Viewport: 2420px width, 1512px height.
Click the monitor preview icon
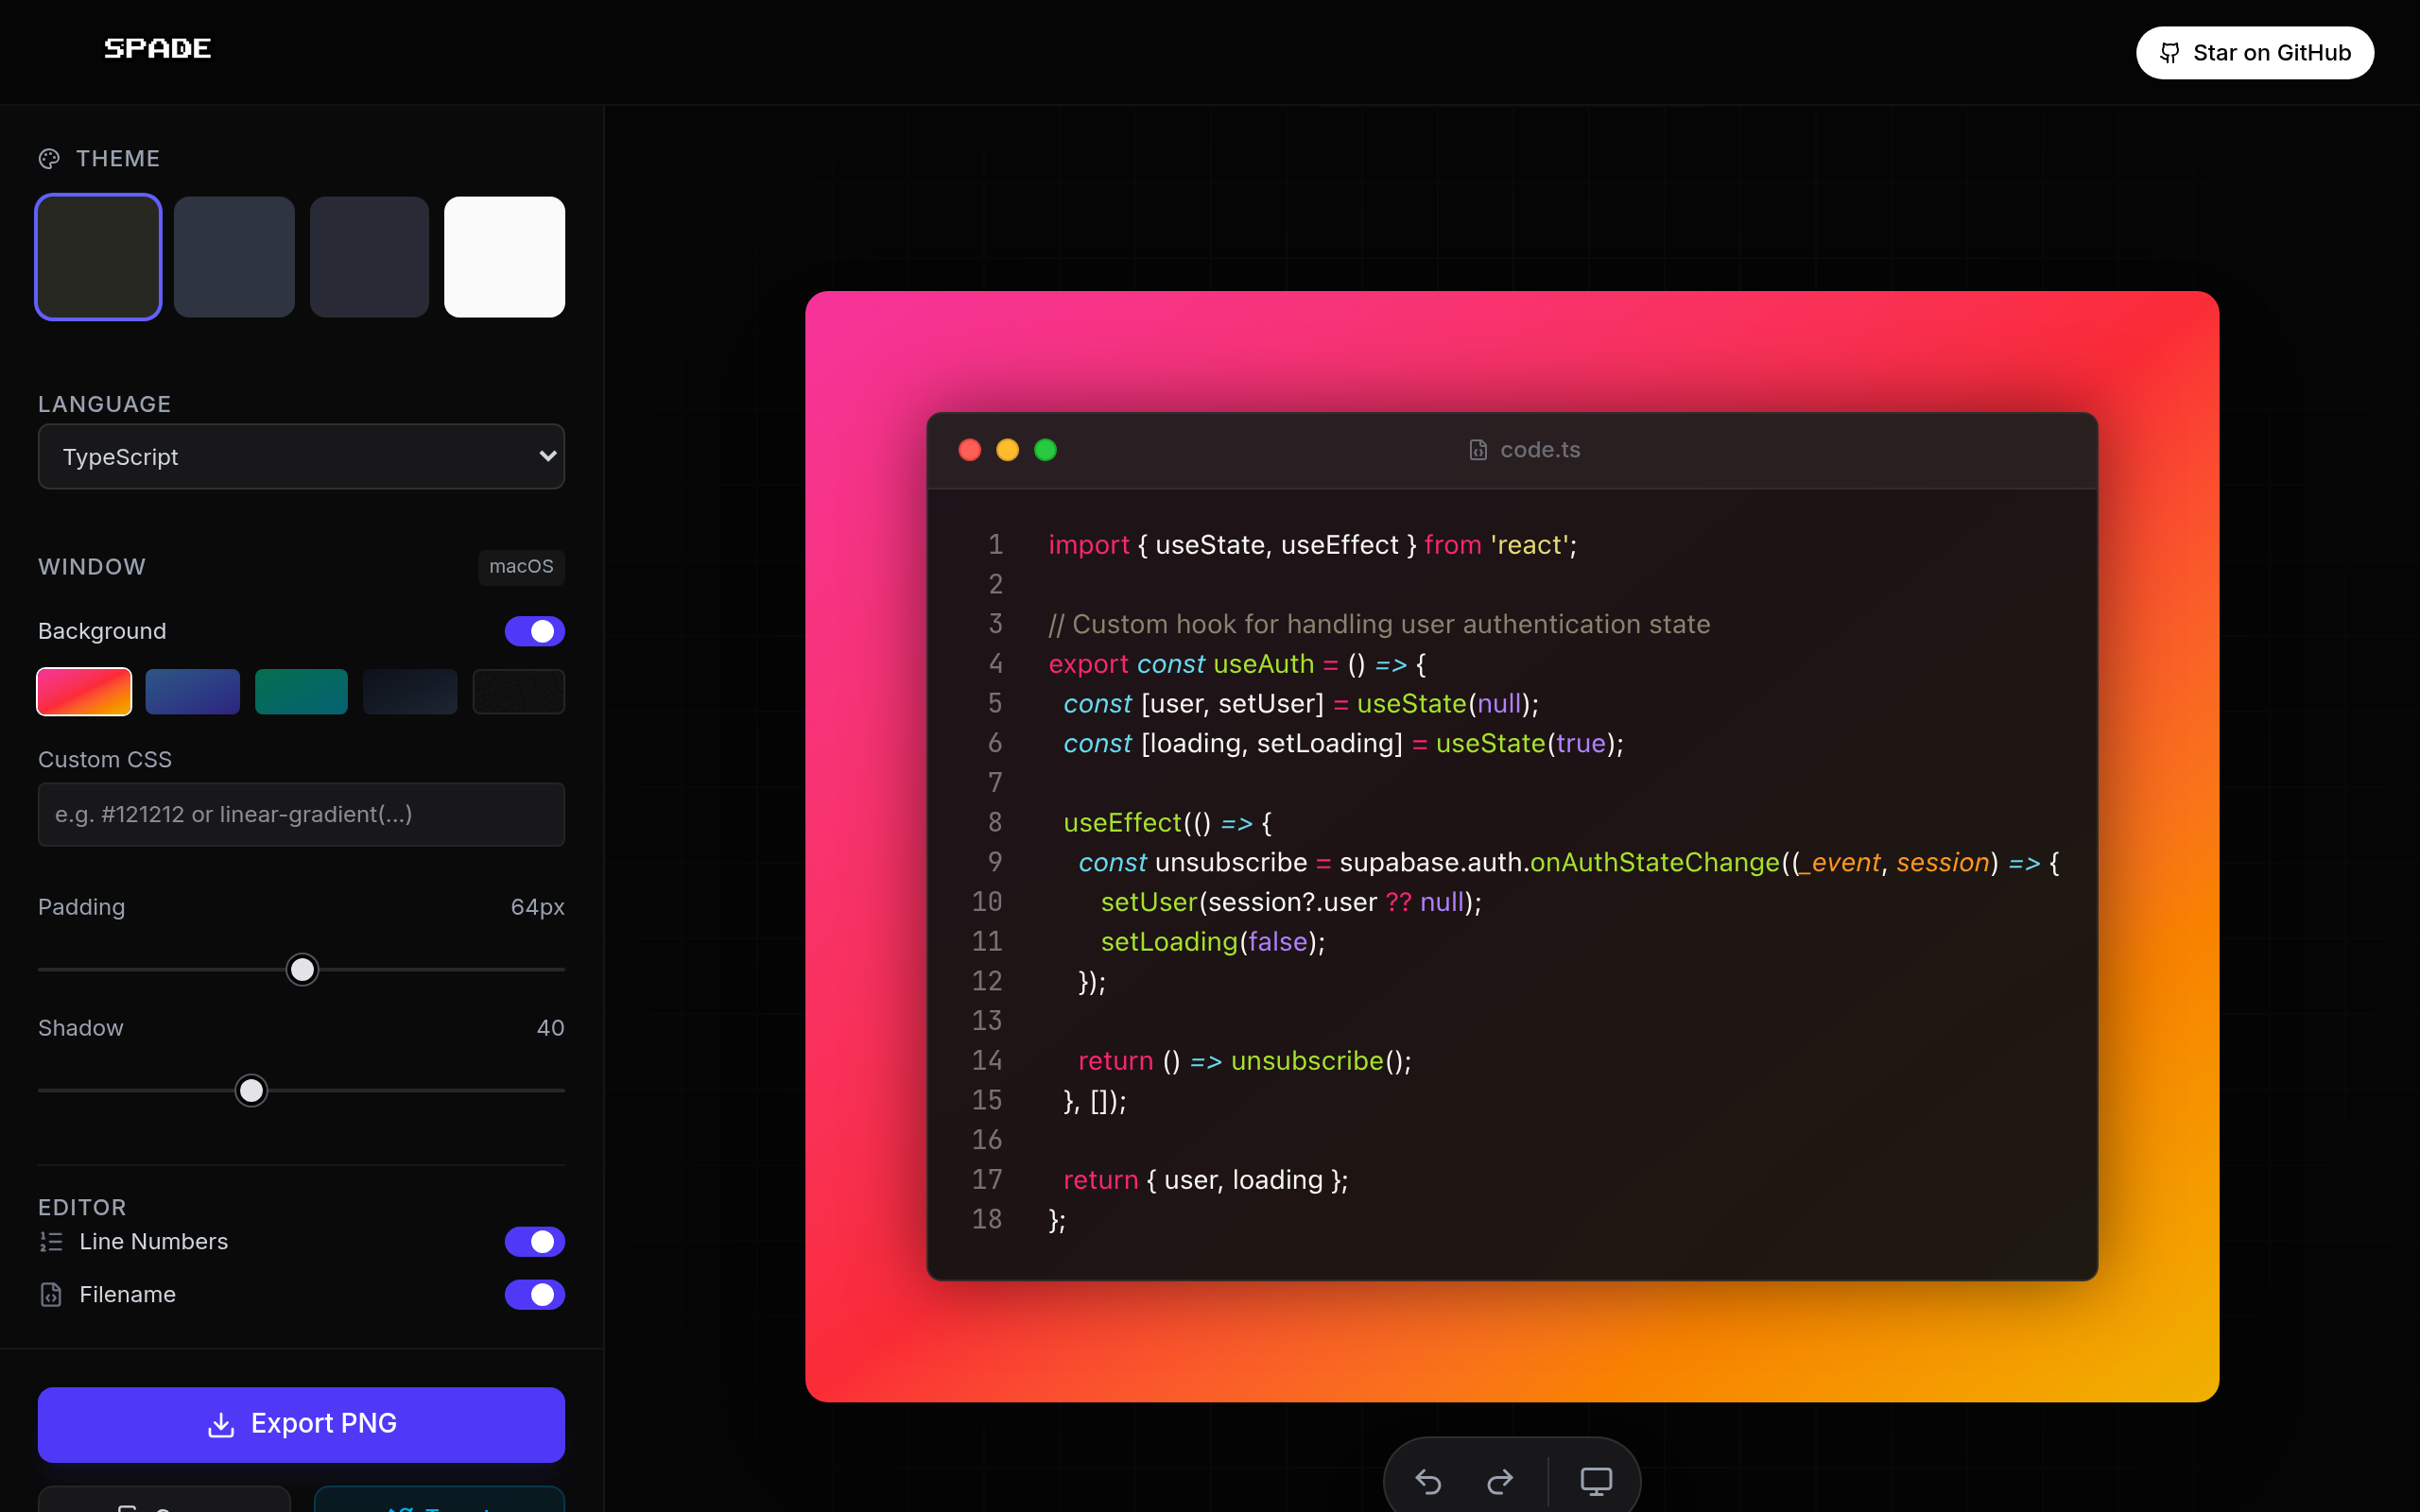pyautogui.click(x=1596, y=1481)
